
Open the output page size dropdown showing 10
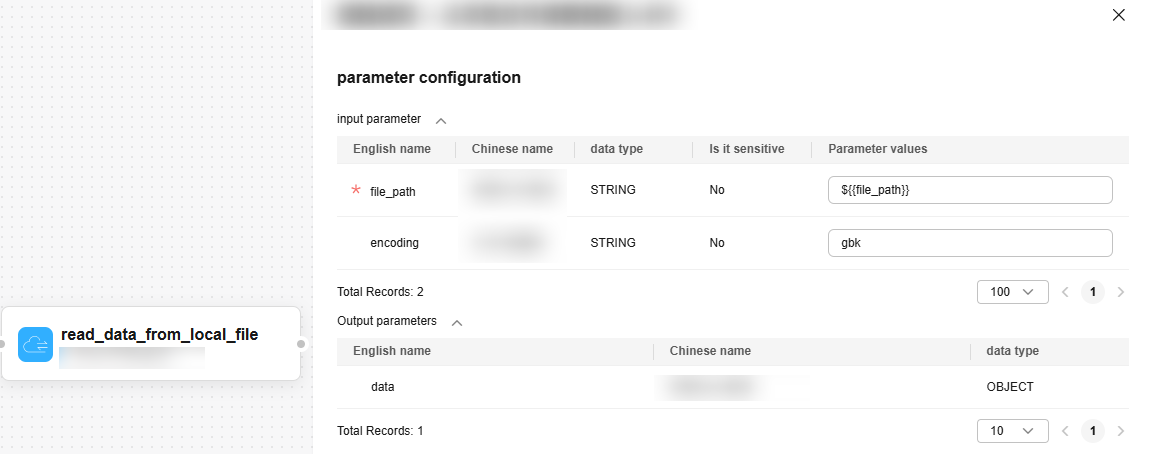[x=1012, y=431]
